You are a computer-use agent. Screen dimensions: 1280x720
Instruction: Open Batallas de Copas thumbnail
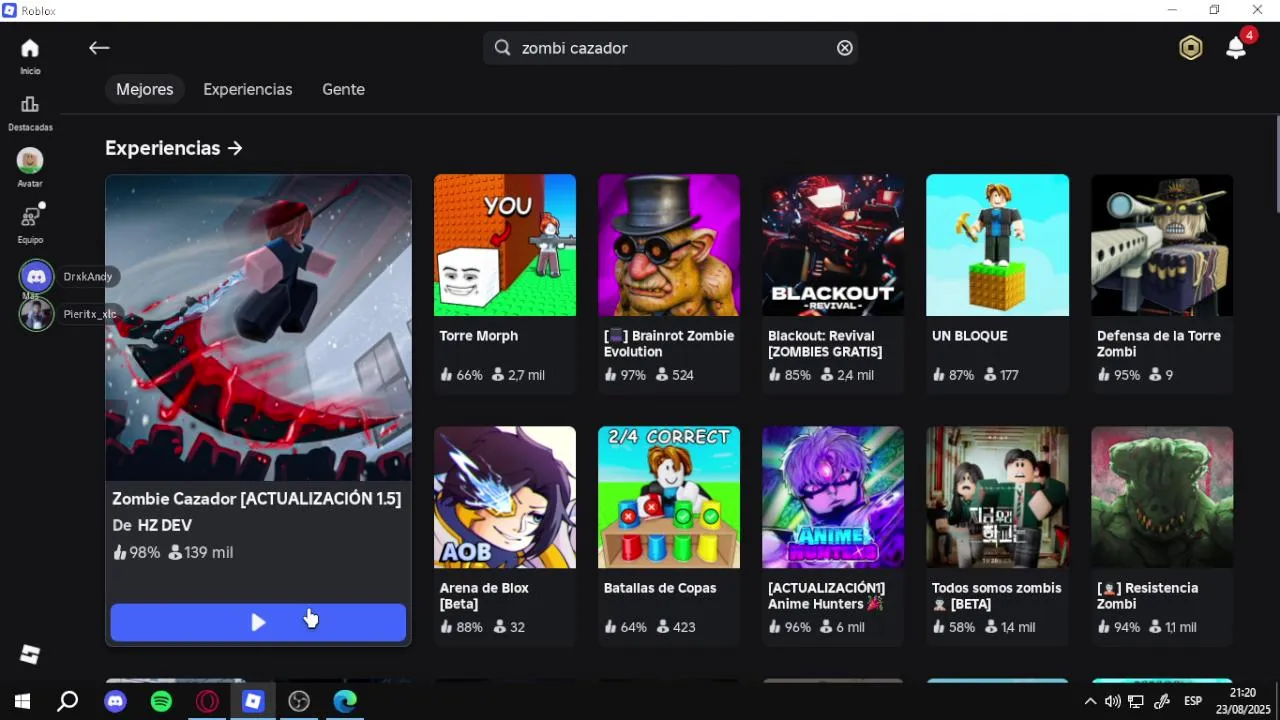669,497
